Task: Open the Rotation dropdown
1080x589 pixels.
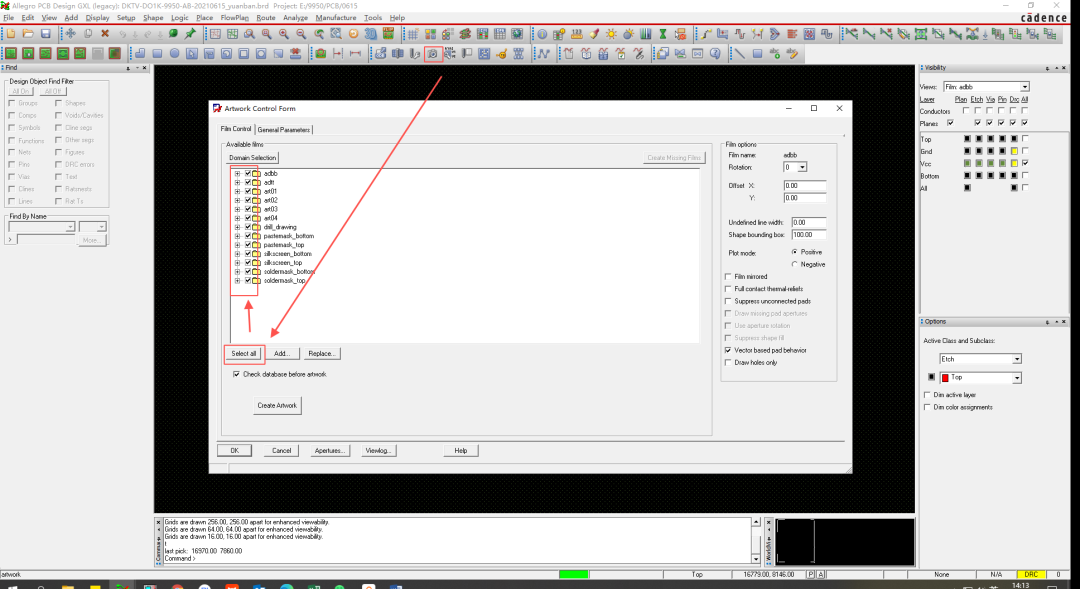Action: [x=802, y=167]
